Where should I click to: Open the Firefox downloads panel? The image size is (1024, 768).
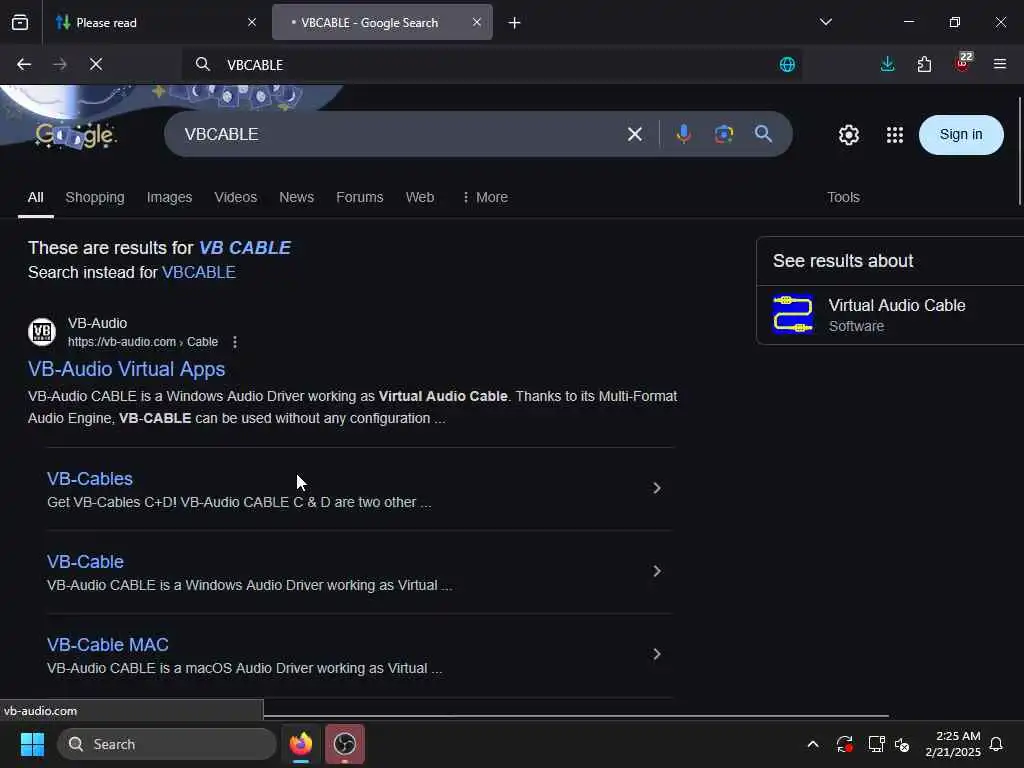(x=887, y=64)
